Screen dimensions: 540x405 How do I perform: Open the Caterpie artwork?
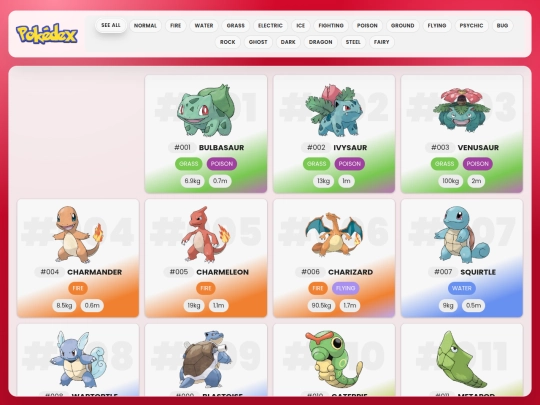pyautogui.click(x=334, y=359)
